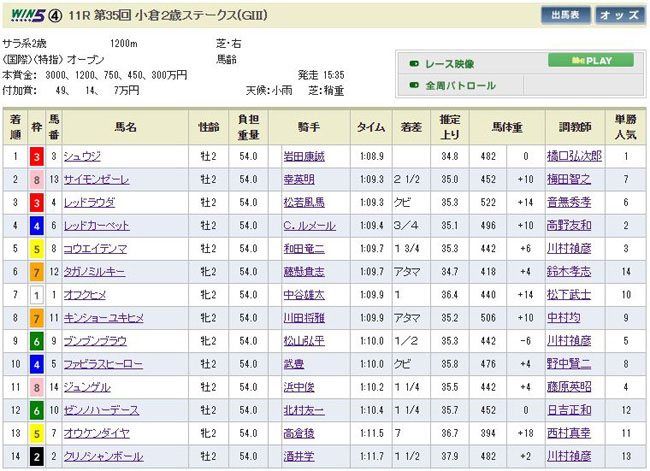Click the red frame badge in シュウジ's row
Viewport: 650px width, 471px height.
(35, 157)
